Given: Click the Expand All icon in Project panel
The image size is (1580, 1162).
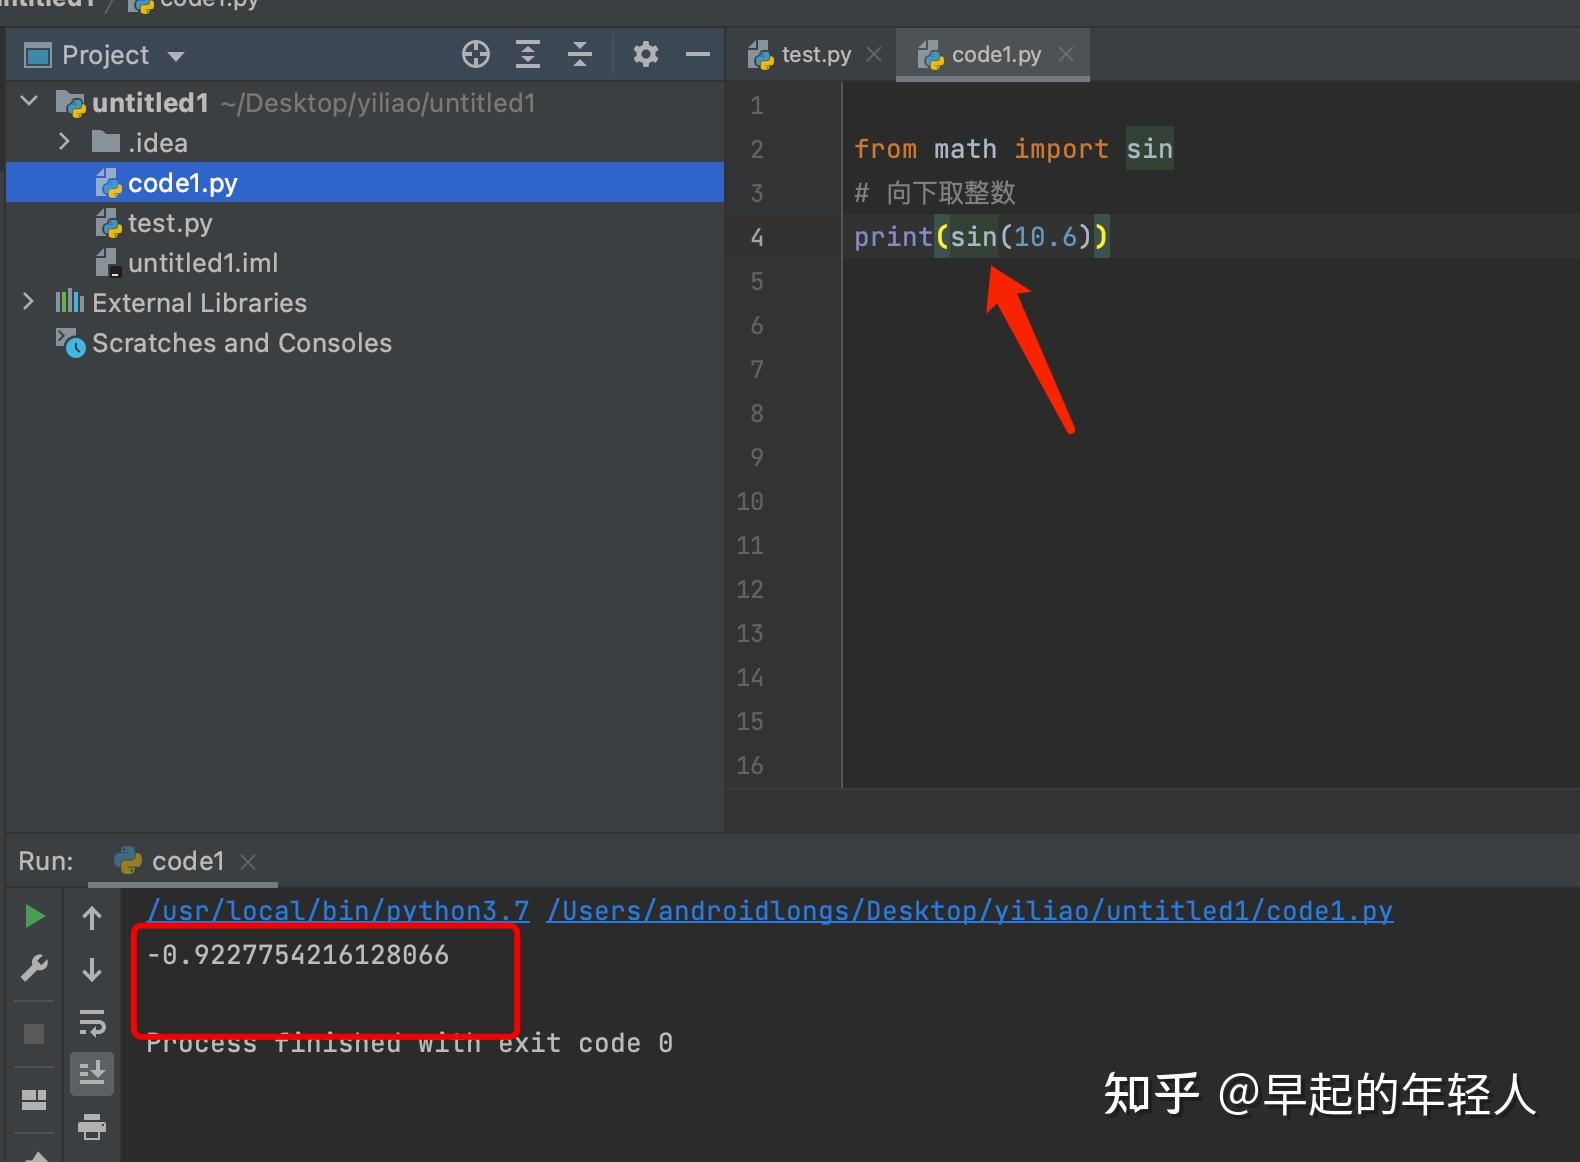Looking at the screenshot, I should click(528, 55).
